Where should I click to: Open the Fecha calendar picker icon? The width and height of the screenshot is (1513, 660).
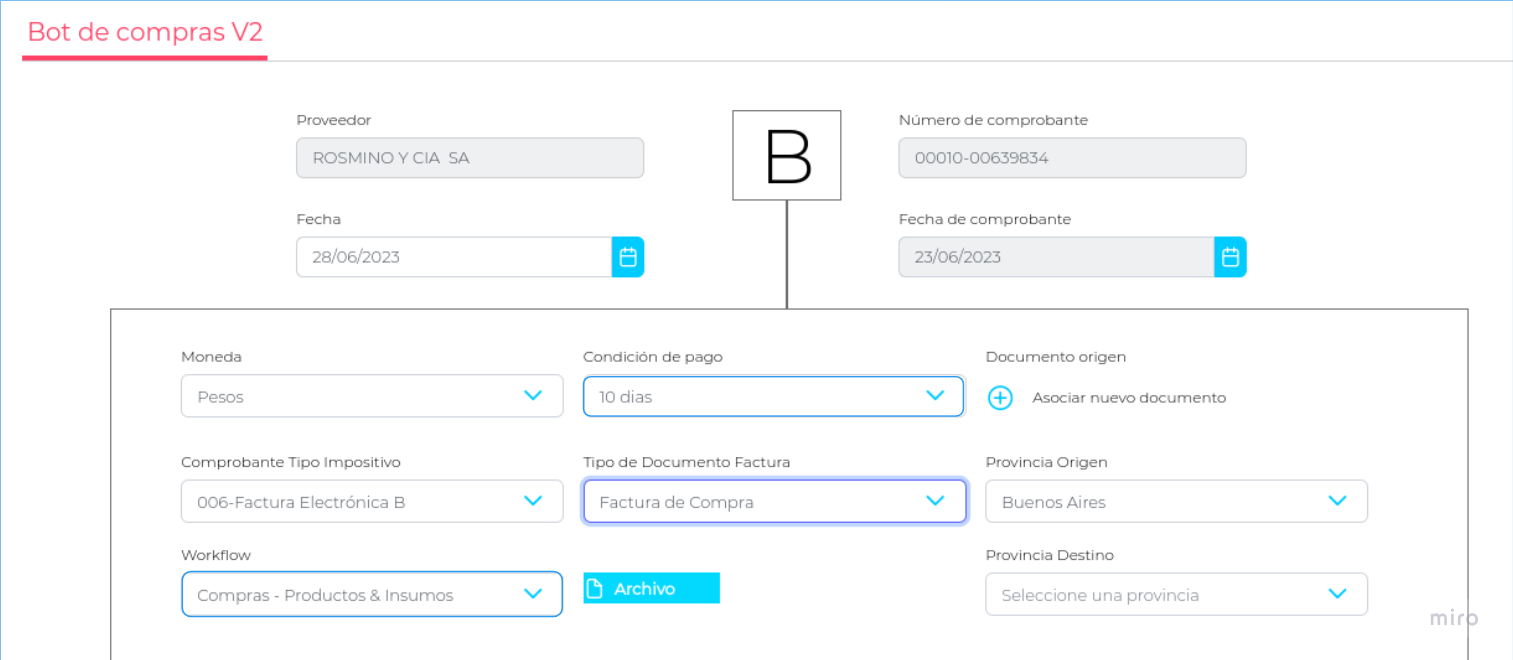coord(628,257)
